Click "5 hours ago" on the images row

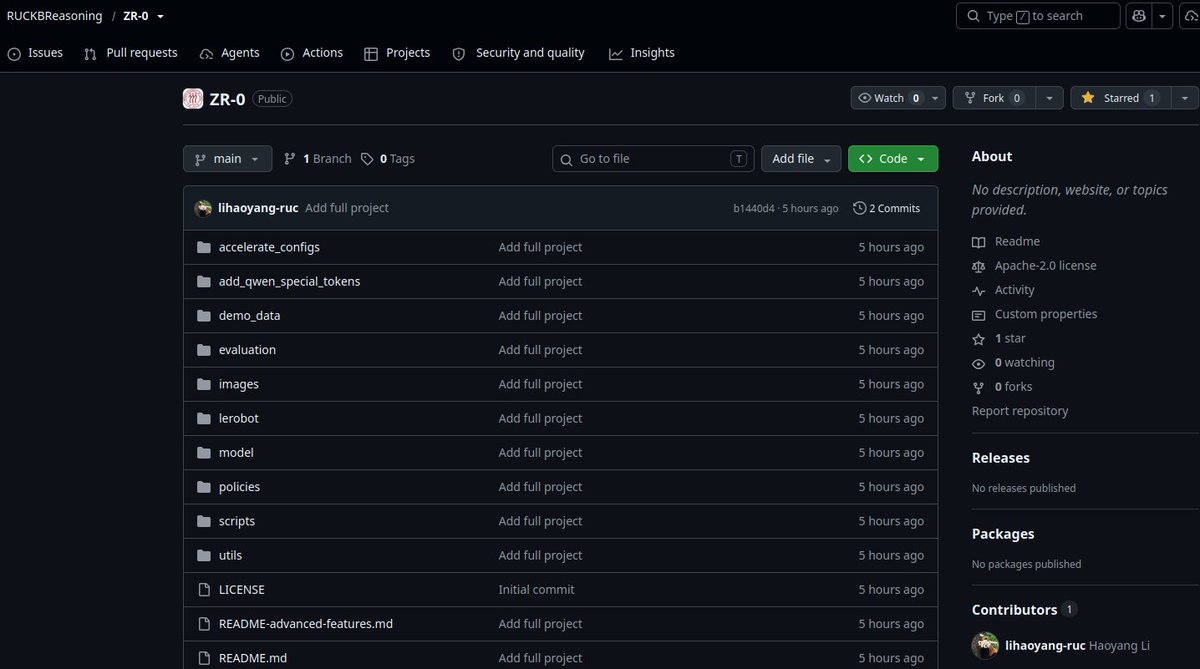(x=891, y=384)
